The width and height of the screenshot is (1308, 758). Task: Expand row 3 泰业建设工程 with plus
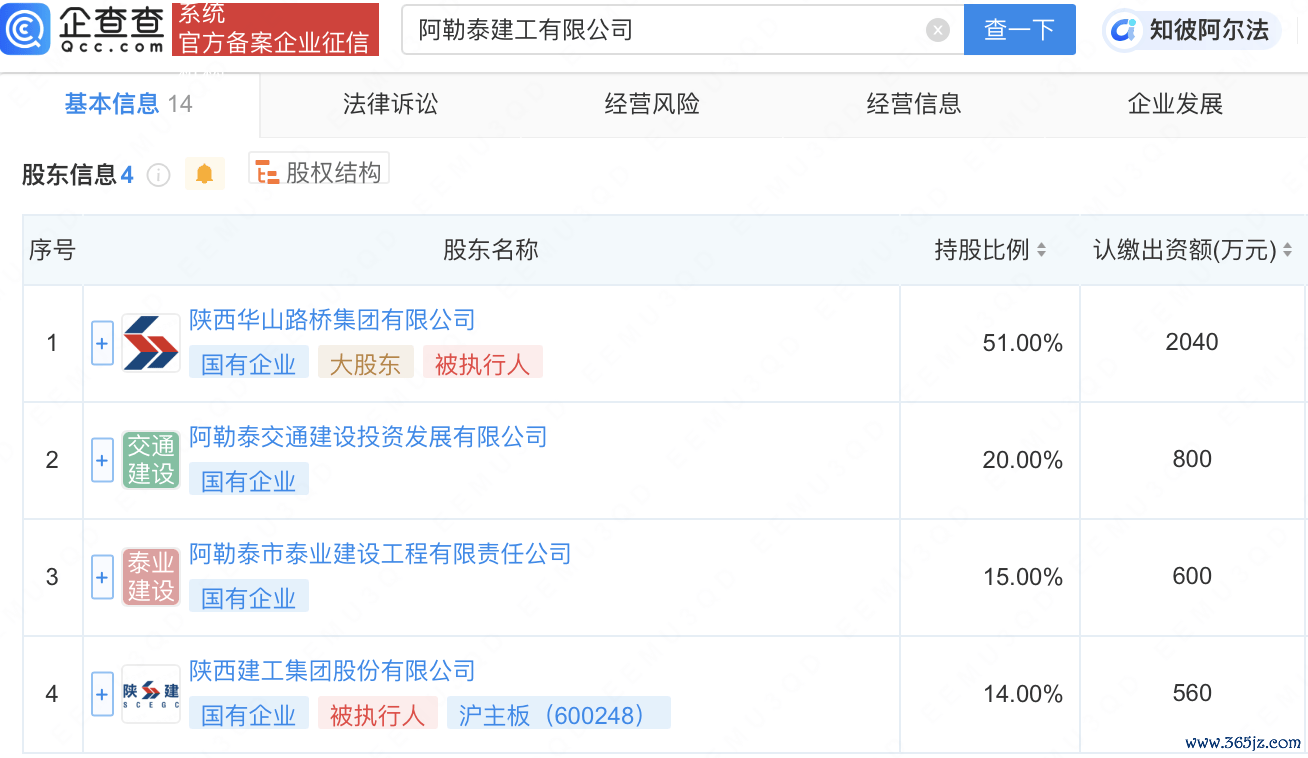point(102,577)
